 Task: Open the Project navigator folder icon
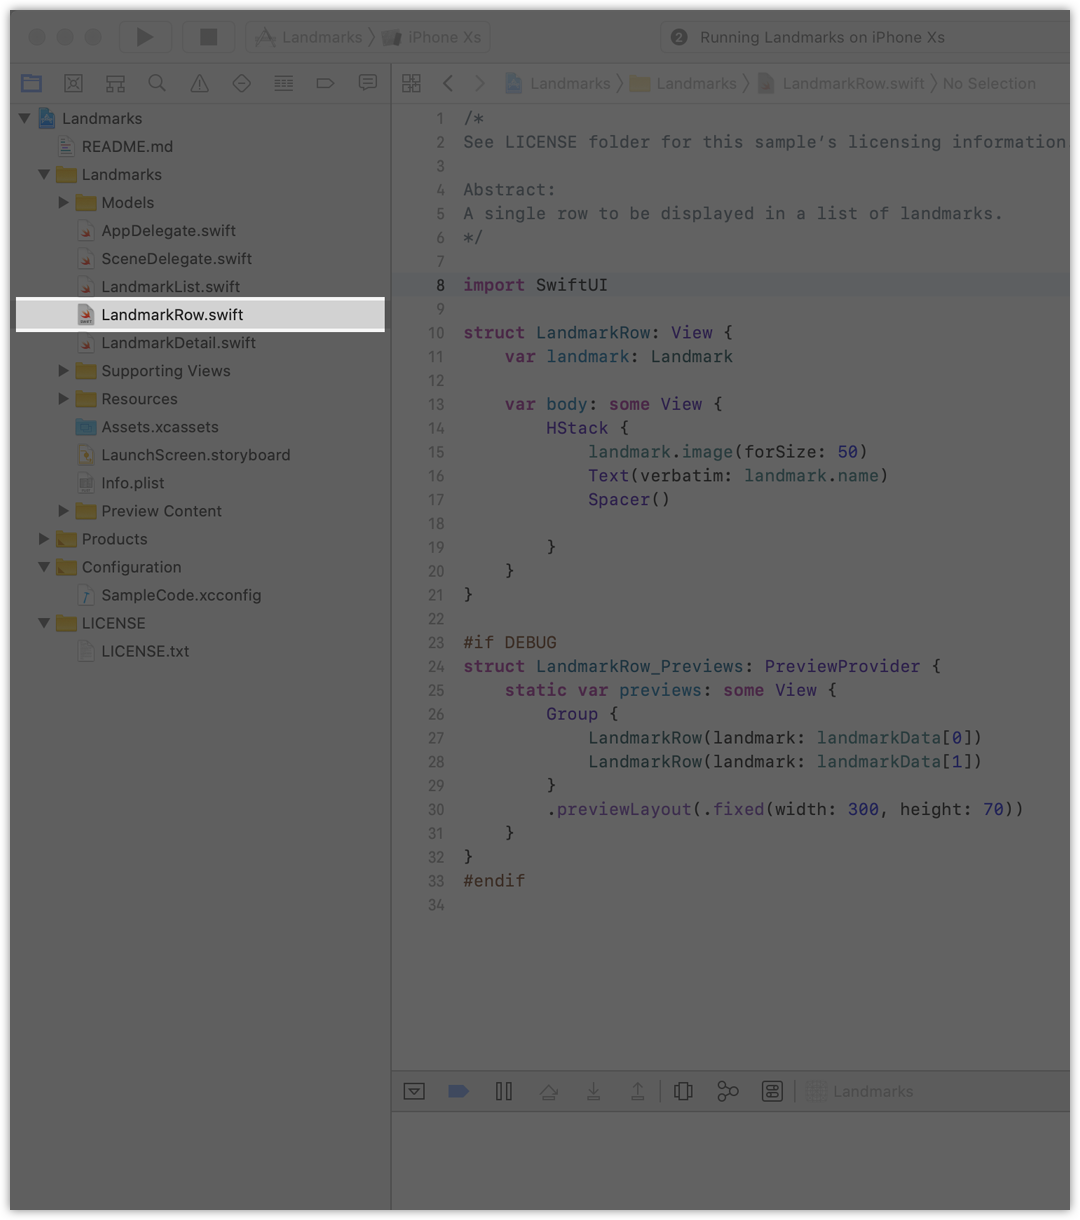[32, 83]
